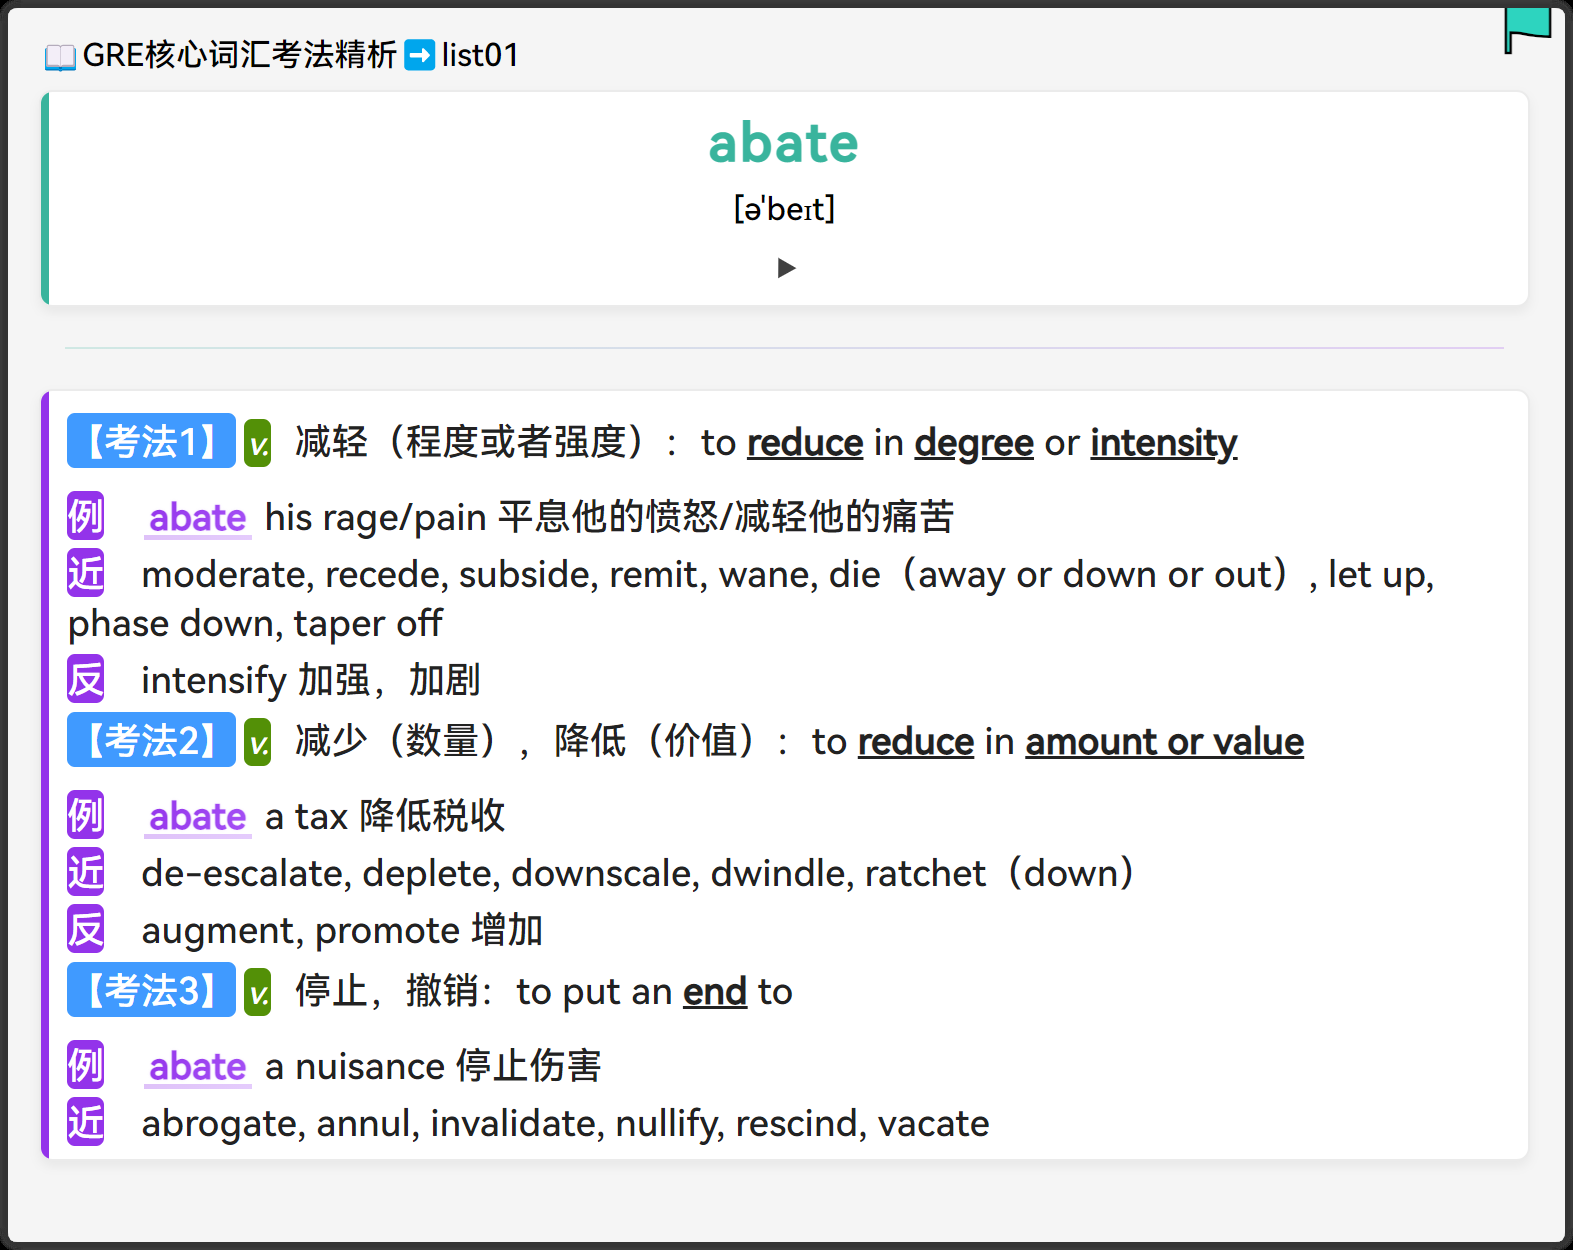Click the 近 icon before de-escalate synonyms

pos(85,872)
